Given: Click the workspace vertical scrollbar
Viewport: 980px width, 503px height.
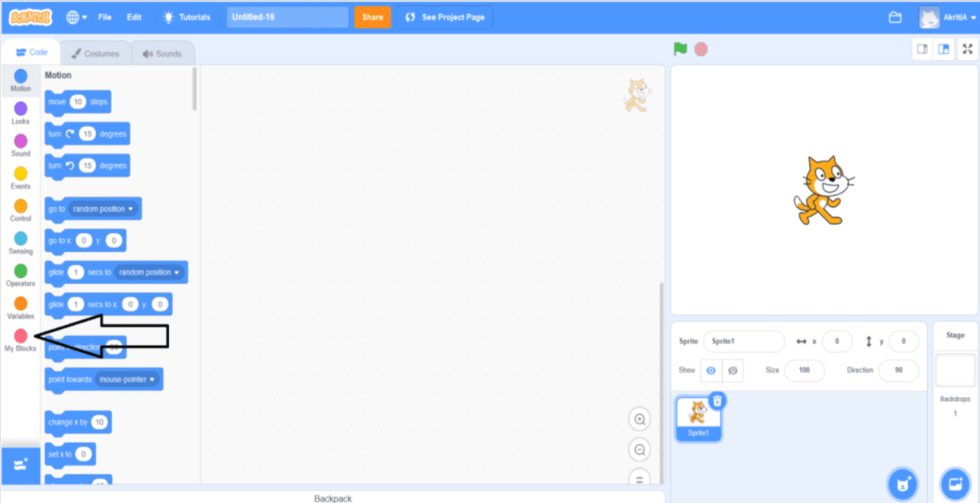Looking at the screenshot, I should pos(661,381).
